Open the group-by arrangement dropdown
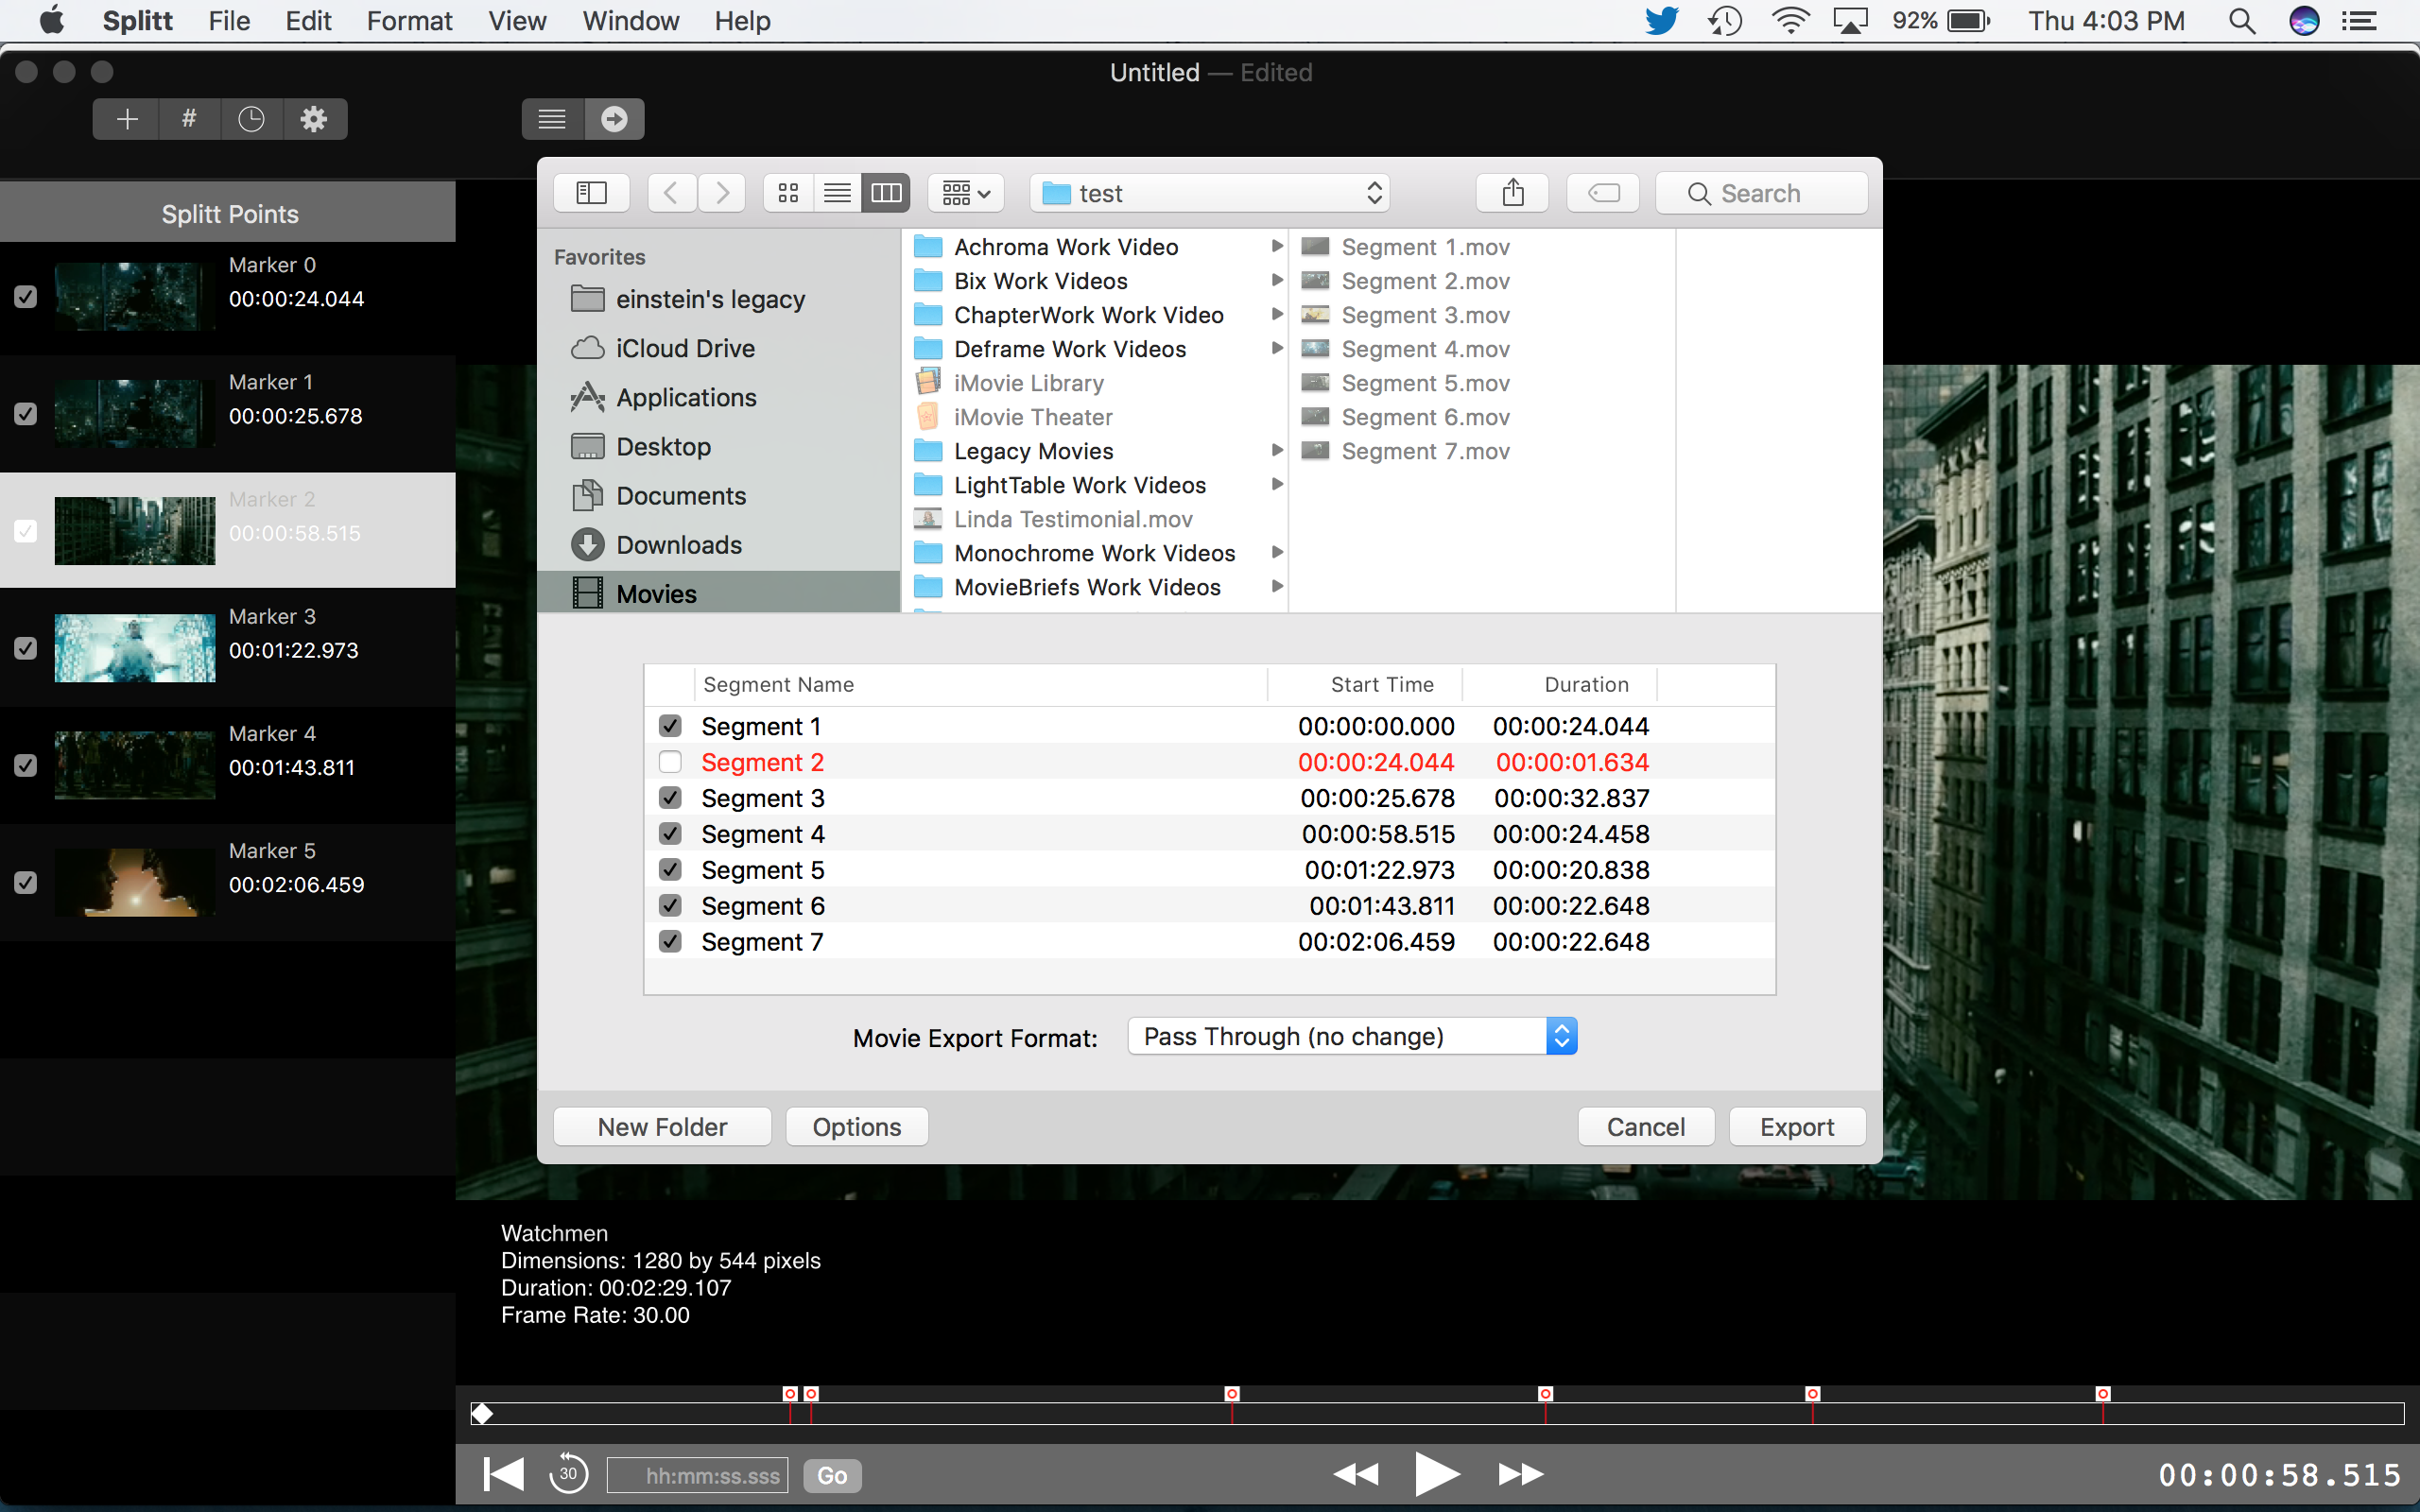 tap(966, 193)
